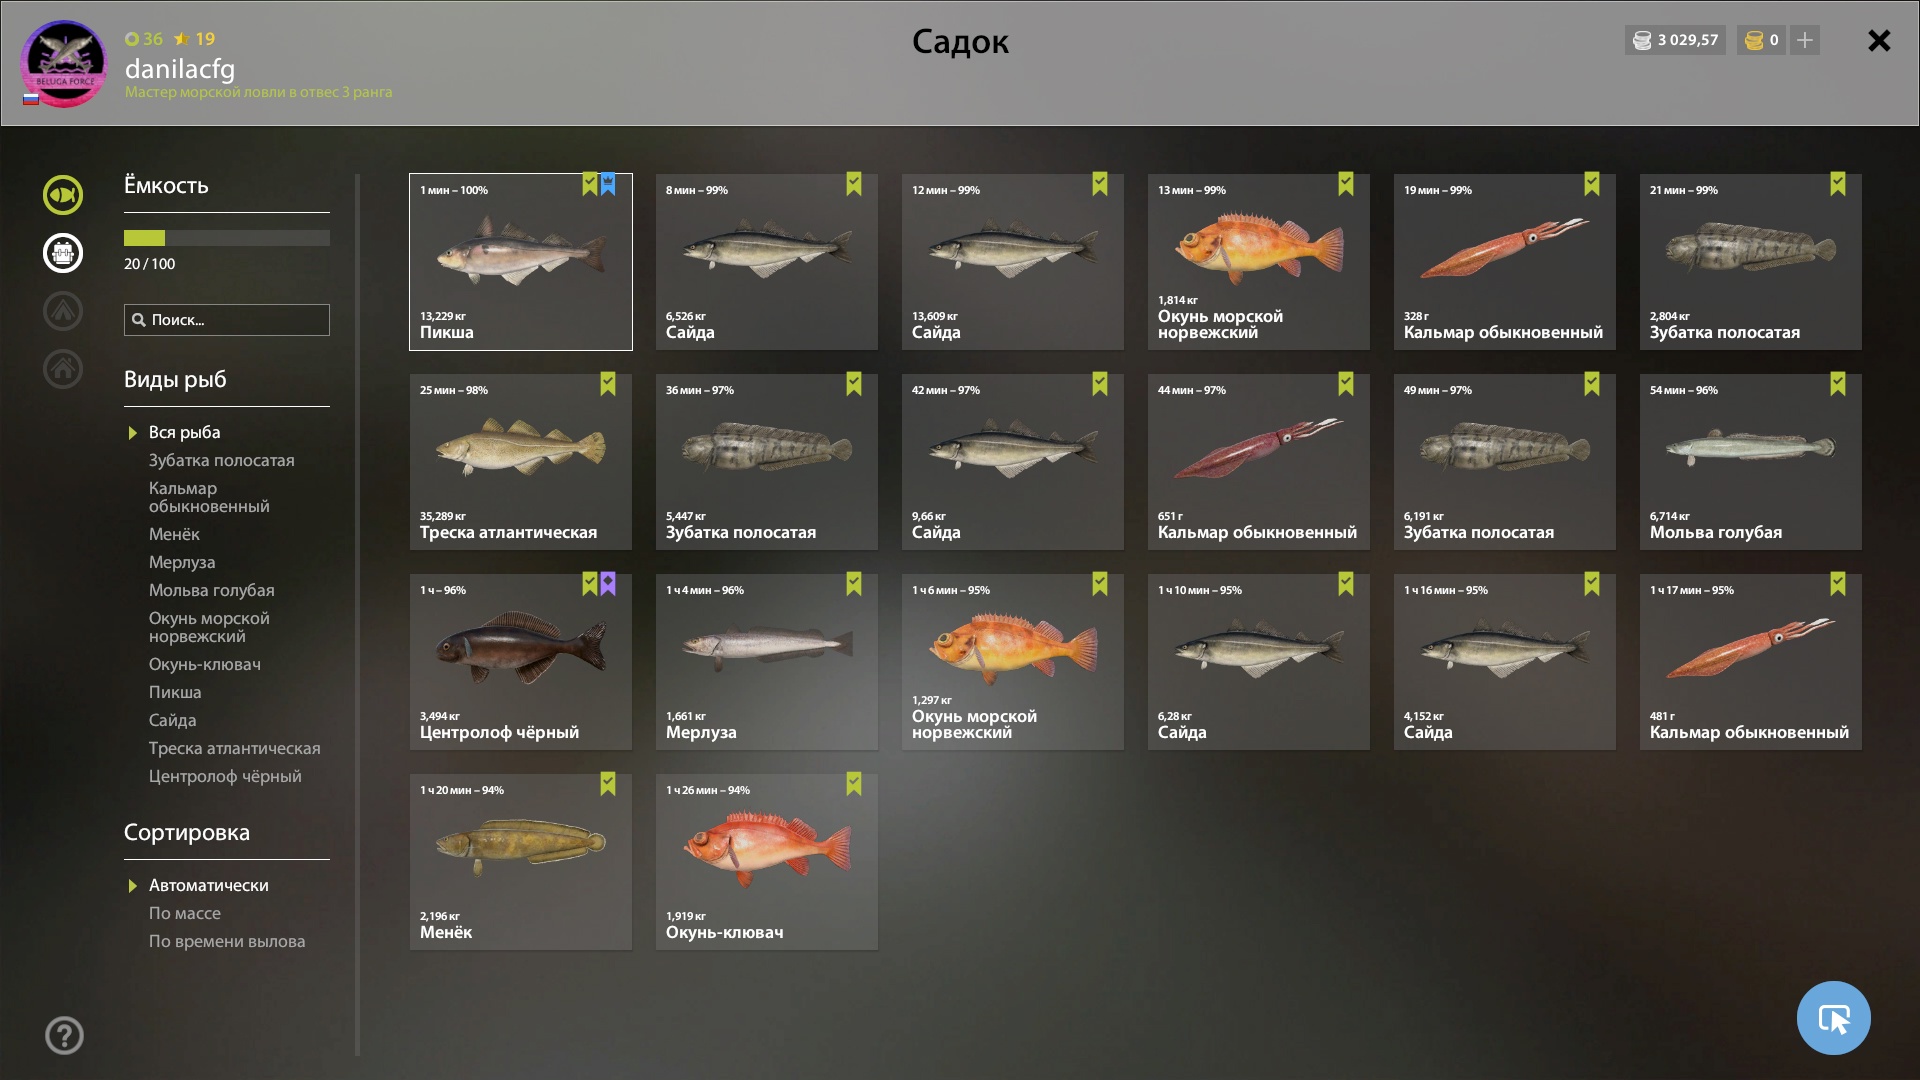Click the danilacfg profile avatar
1920x1080 pixels.
click(x=64, y=63)
